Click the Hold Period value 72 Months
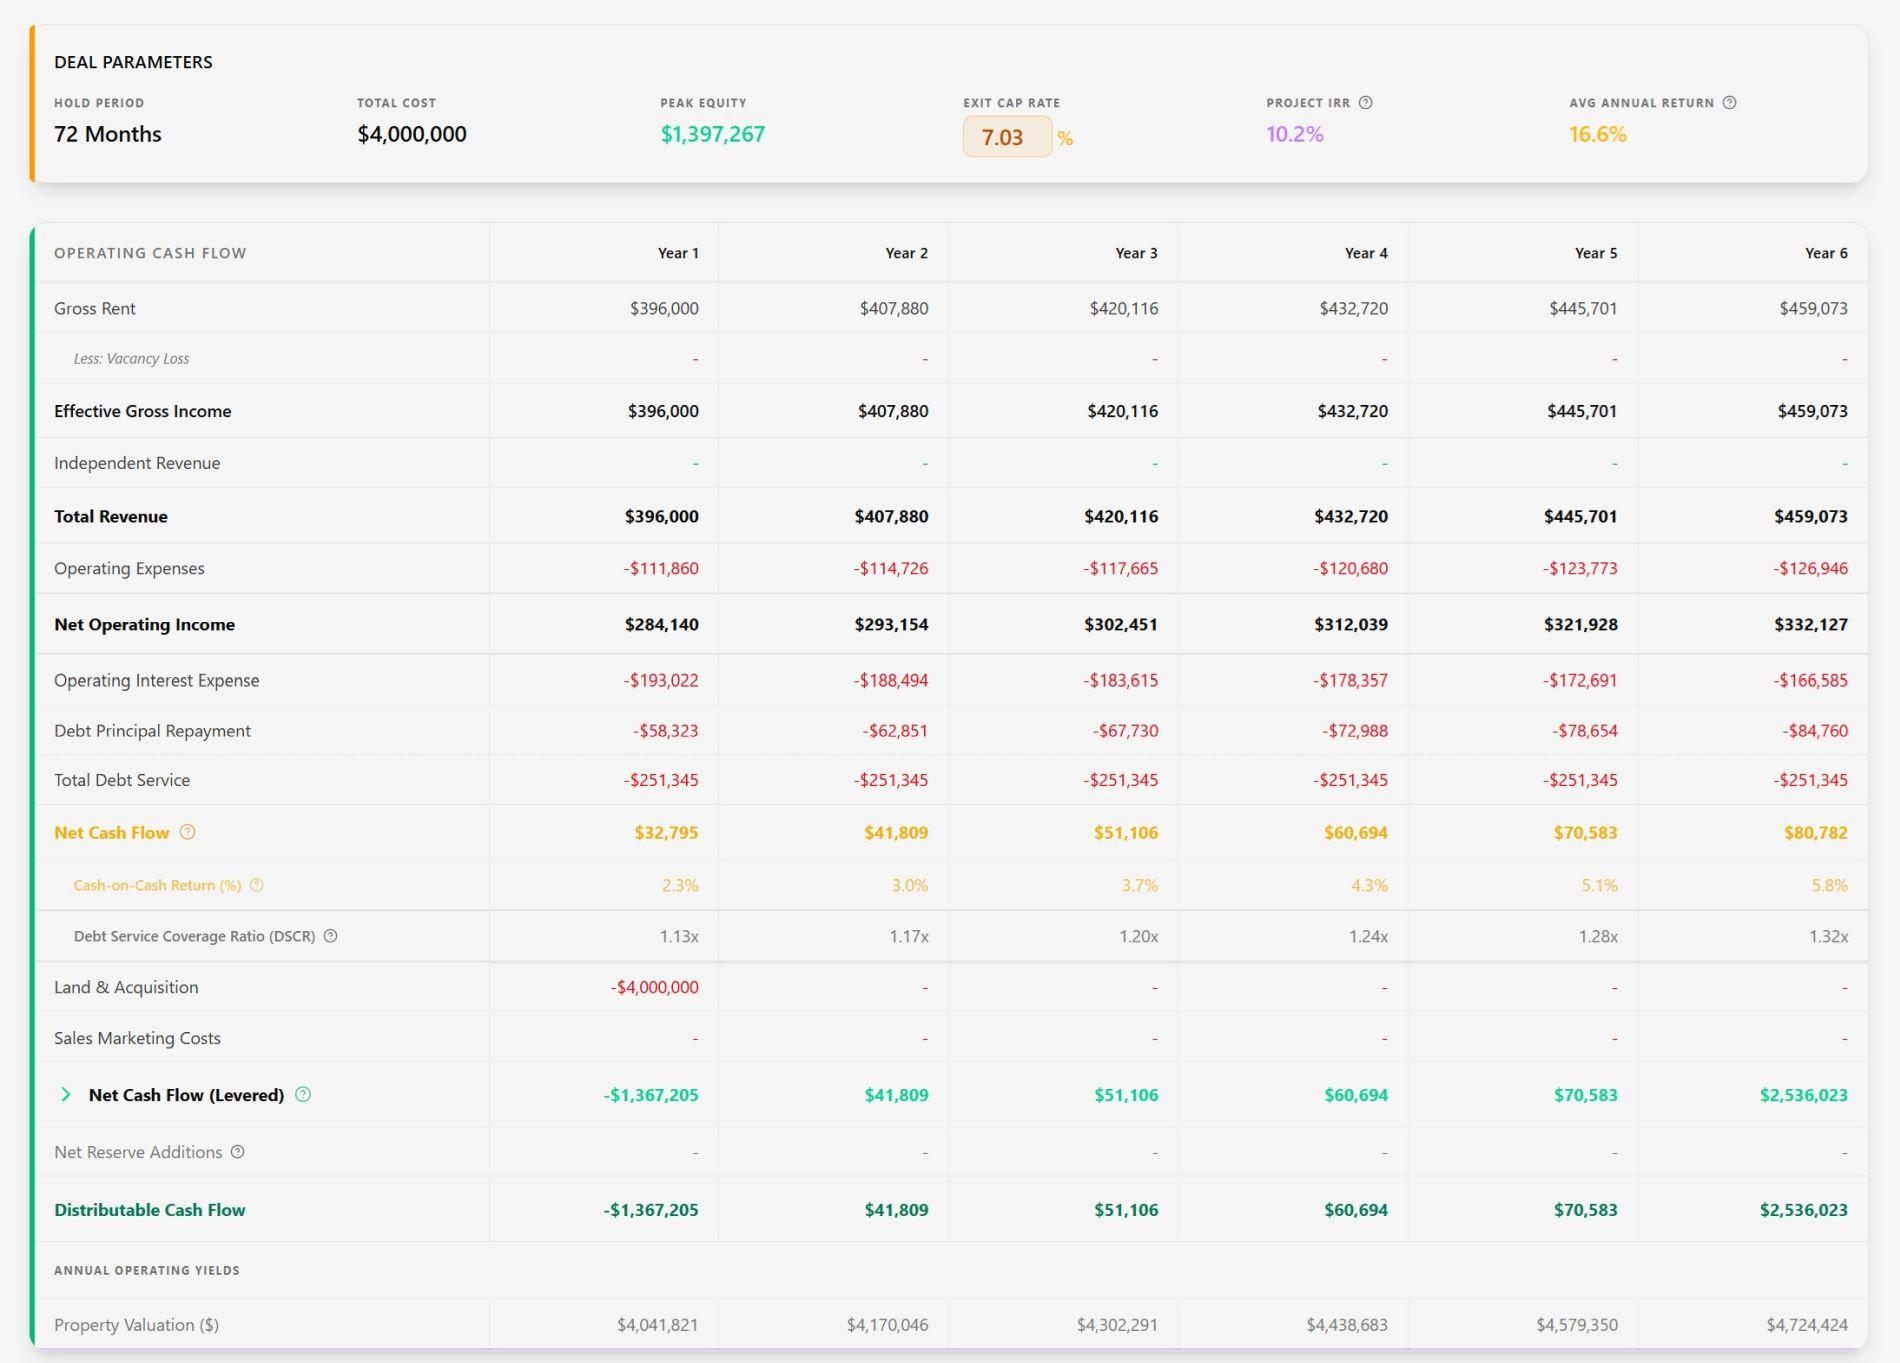Screen dimensions: 1900x1363 coord(107,134)
